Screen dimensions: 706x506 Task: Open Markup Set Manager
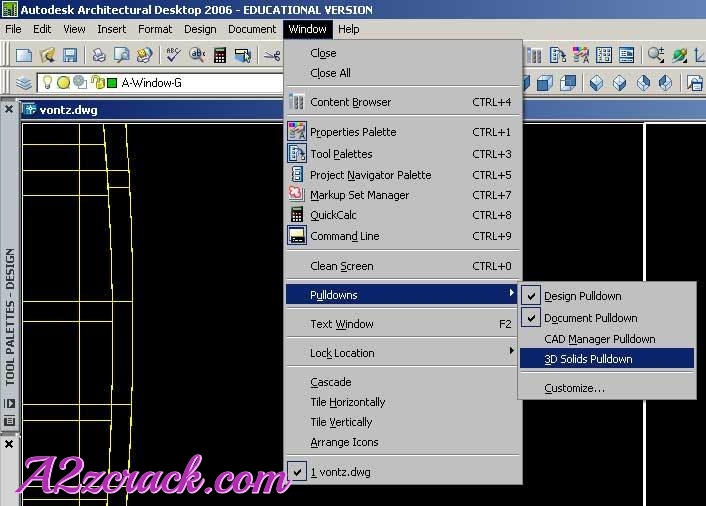tap(403, 195)
